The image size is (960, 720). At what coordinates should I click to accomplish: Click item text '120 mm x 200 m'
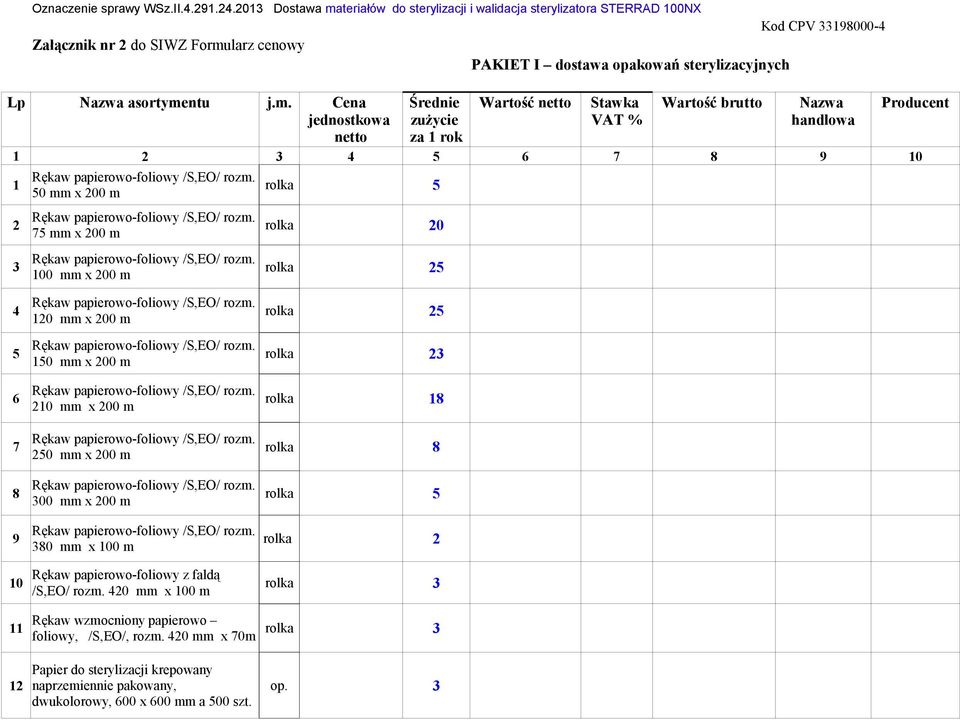(81, 319)
